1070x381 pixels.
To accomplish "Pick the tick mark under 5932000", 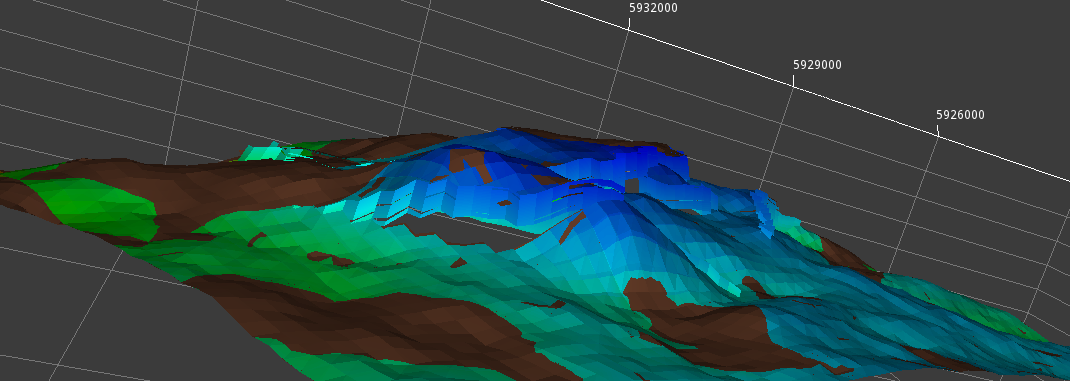I will (x=628, y=23).
